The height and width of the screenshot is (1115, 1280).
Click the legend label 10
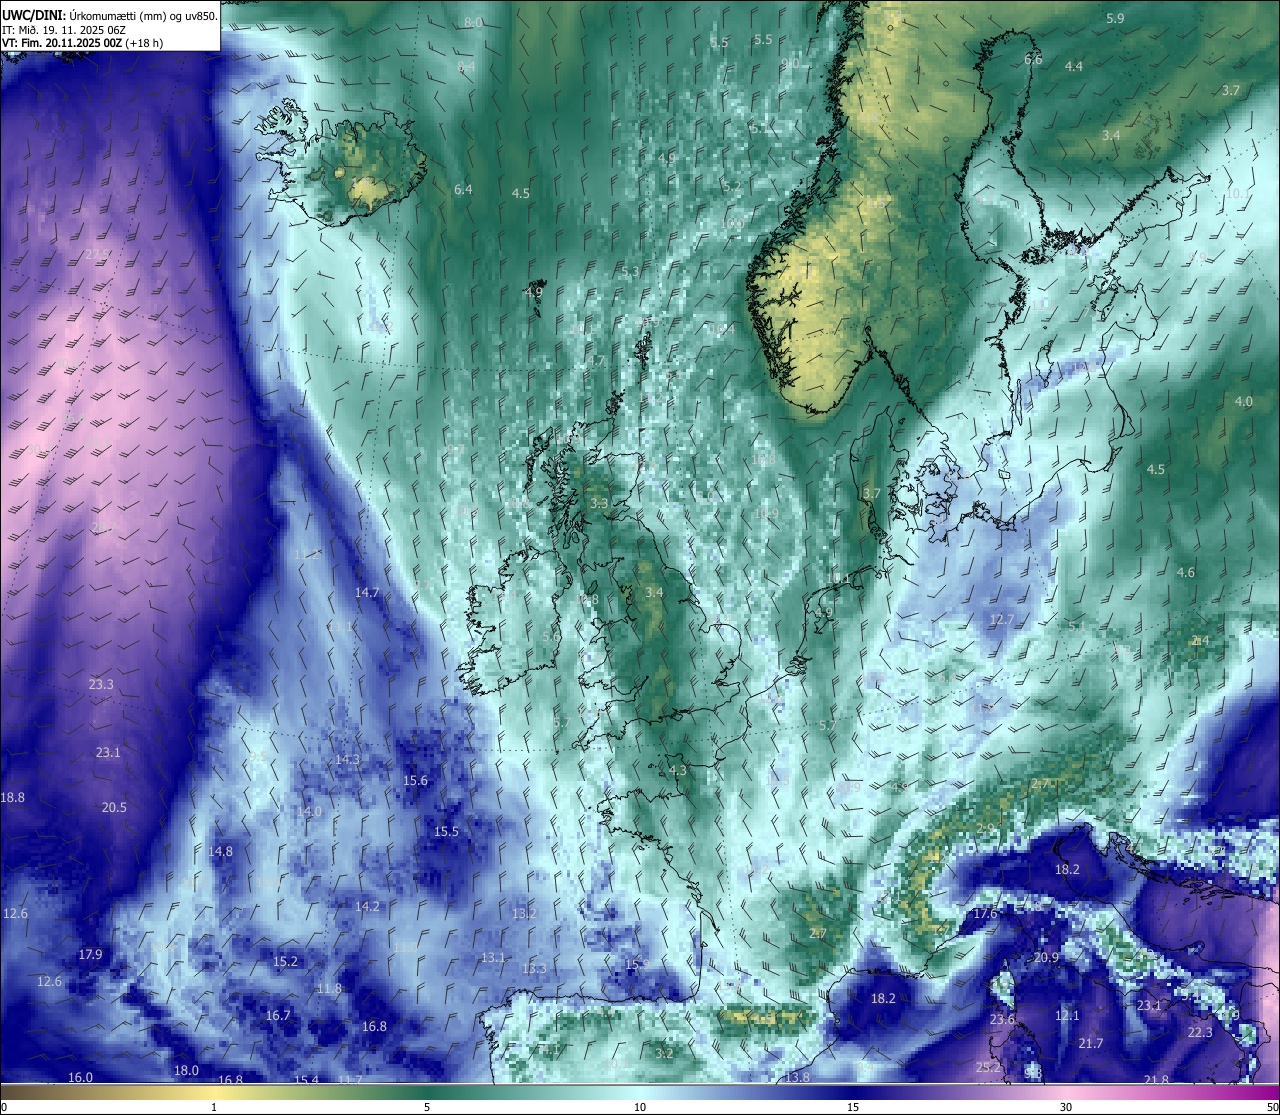pyautogui.click(x=640, y=1107)
